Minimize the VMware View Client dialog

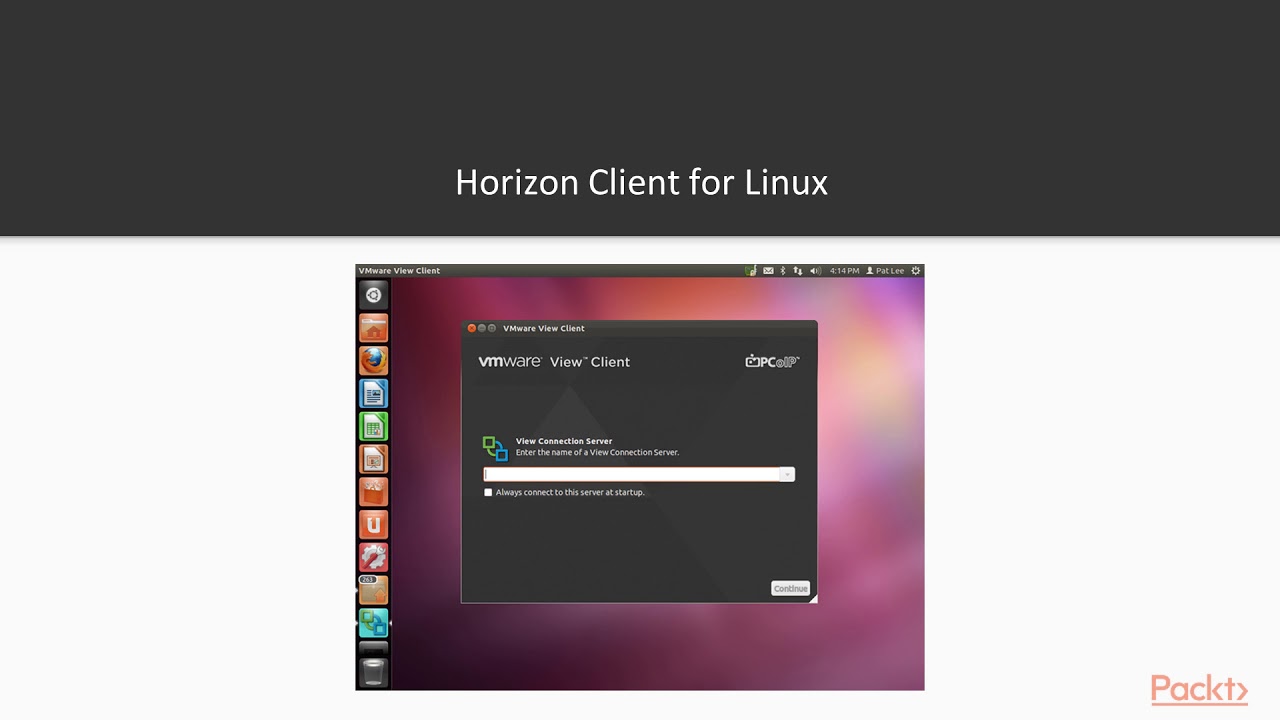(x=482, y=328)
